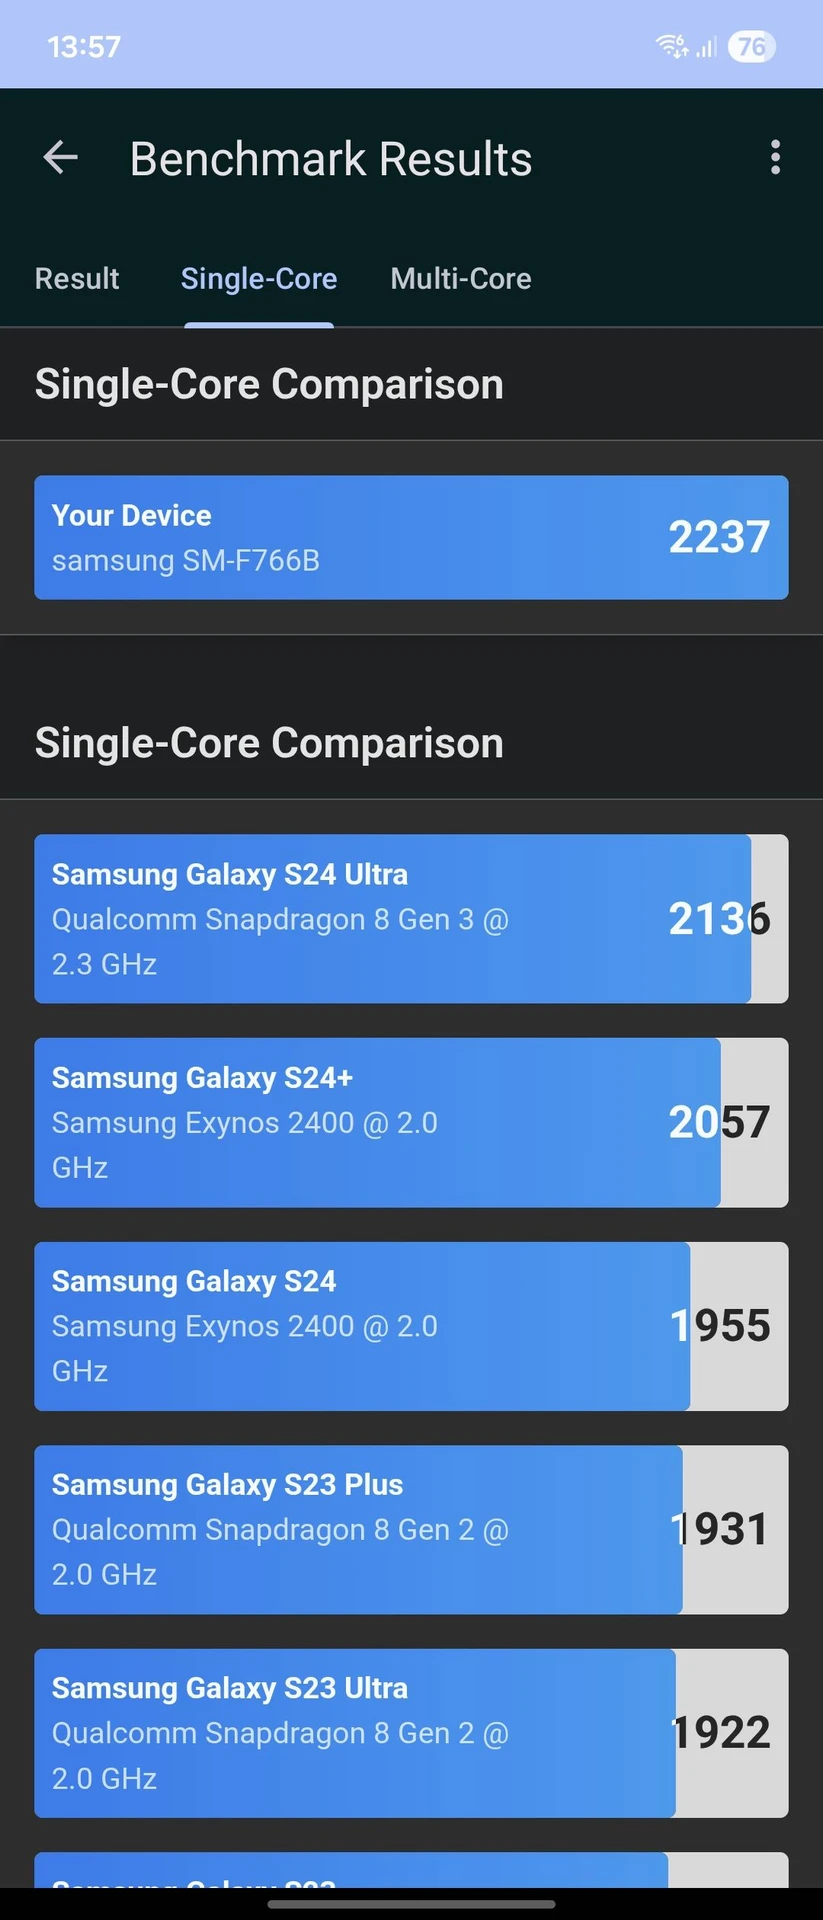Tap the Your Device score card
823x1920 pixels.
[411, 538]
